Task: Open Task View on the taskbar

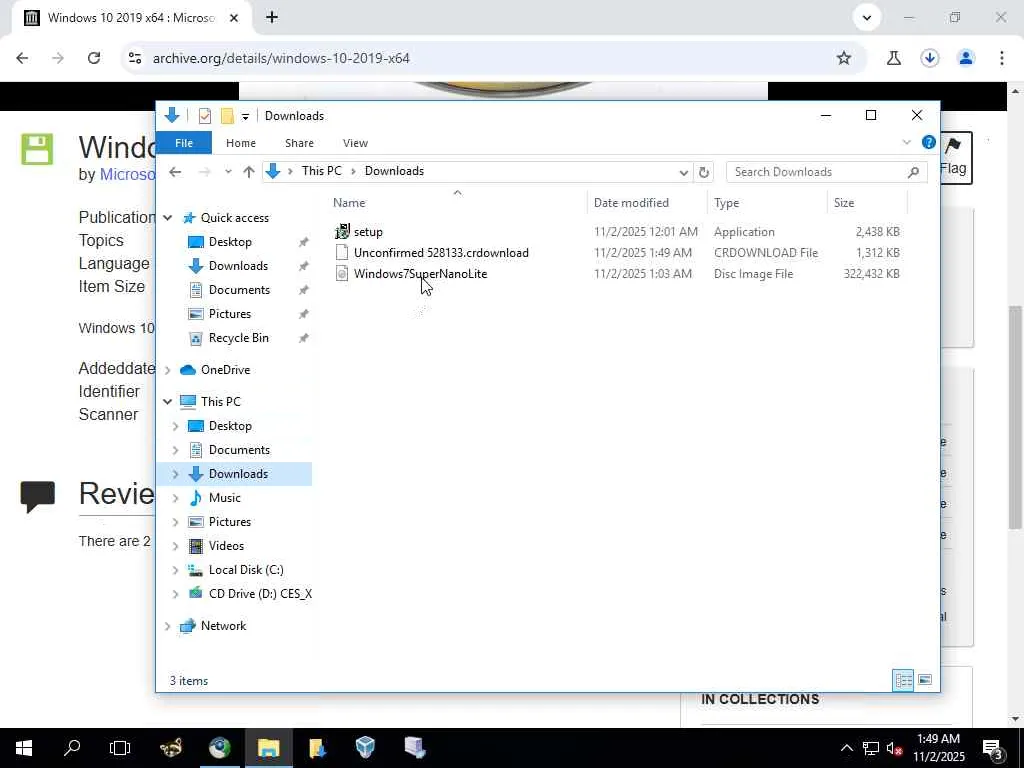Action: coord(120,748)
